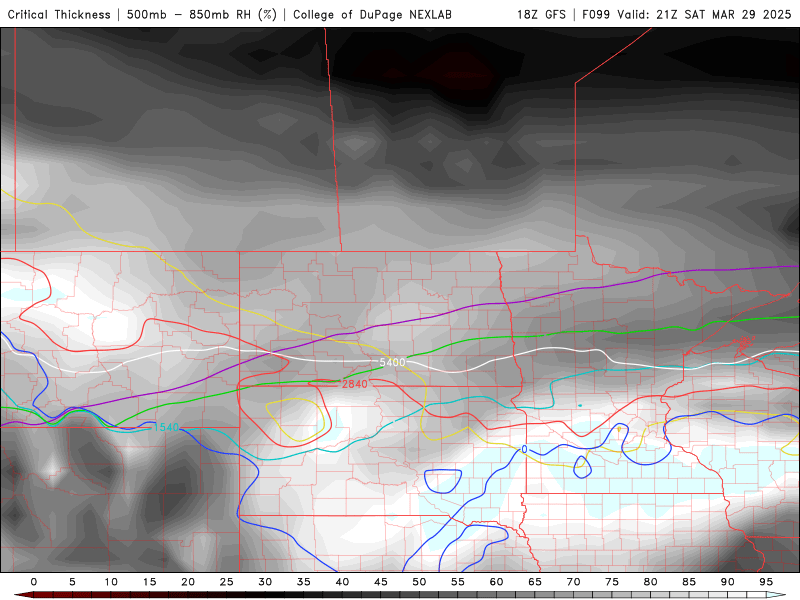Click the colorbar tick label "55"
Image resolution: width=800 pixels, height=600 pixels.
pyautogui.click(x=458, y=582)
